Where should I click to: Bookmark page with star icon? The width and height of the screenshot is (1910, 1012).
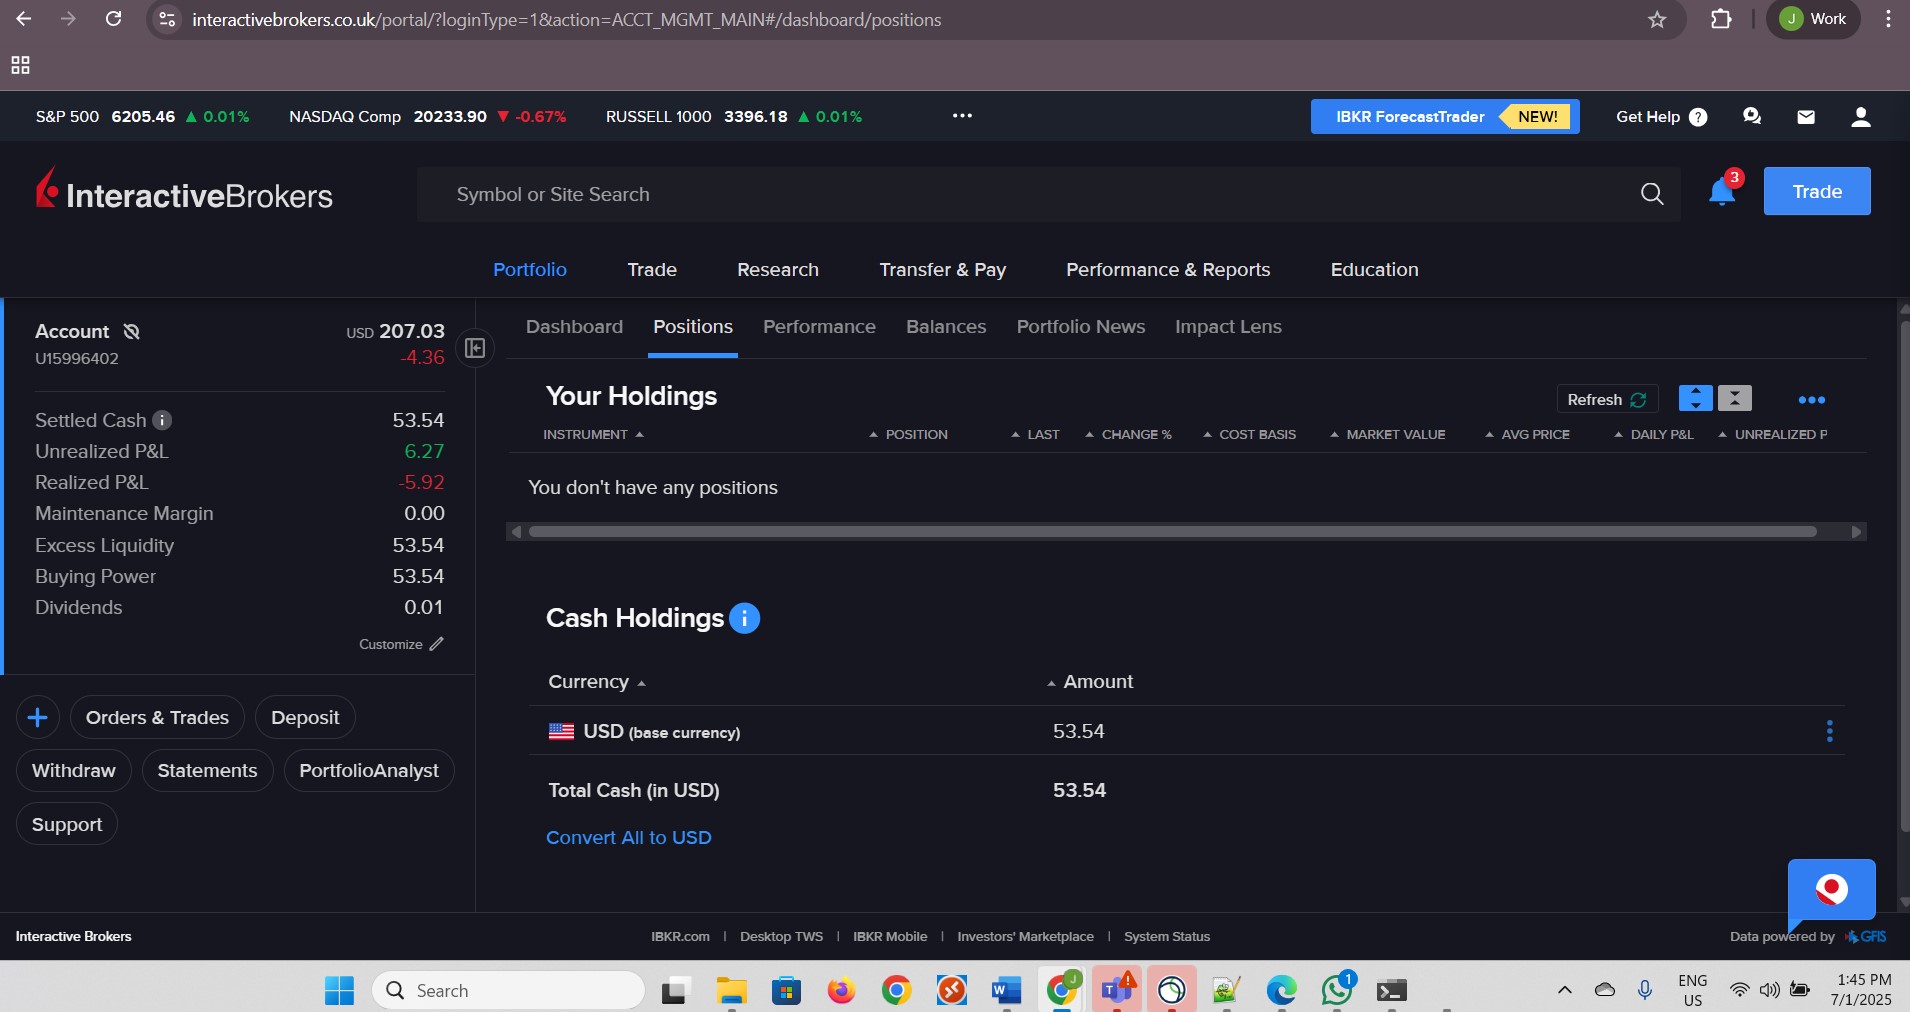coord(1657,19)
